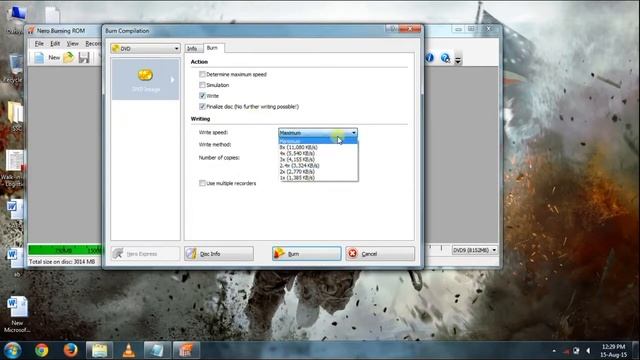Open the file explorer taskbar icon
The height and width of the screenshot is (360, 640).
[99, 350]
